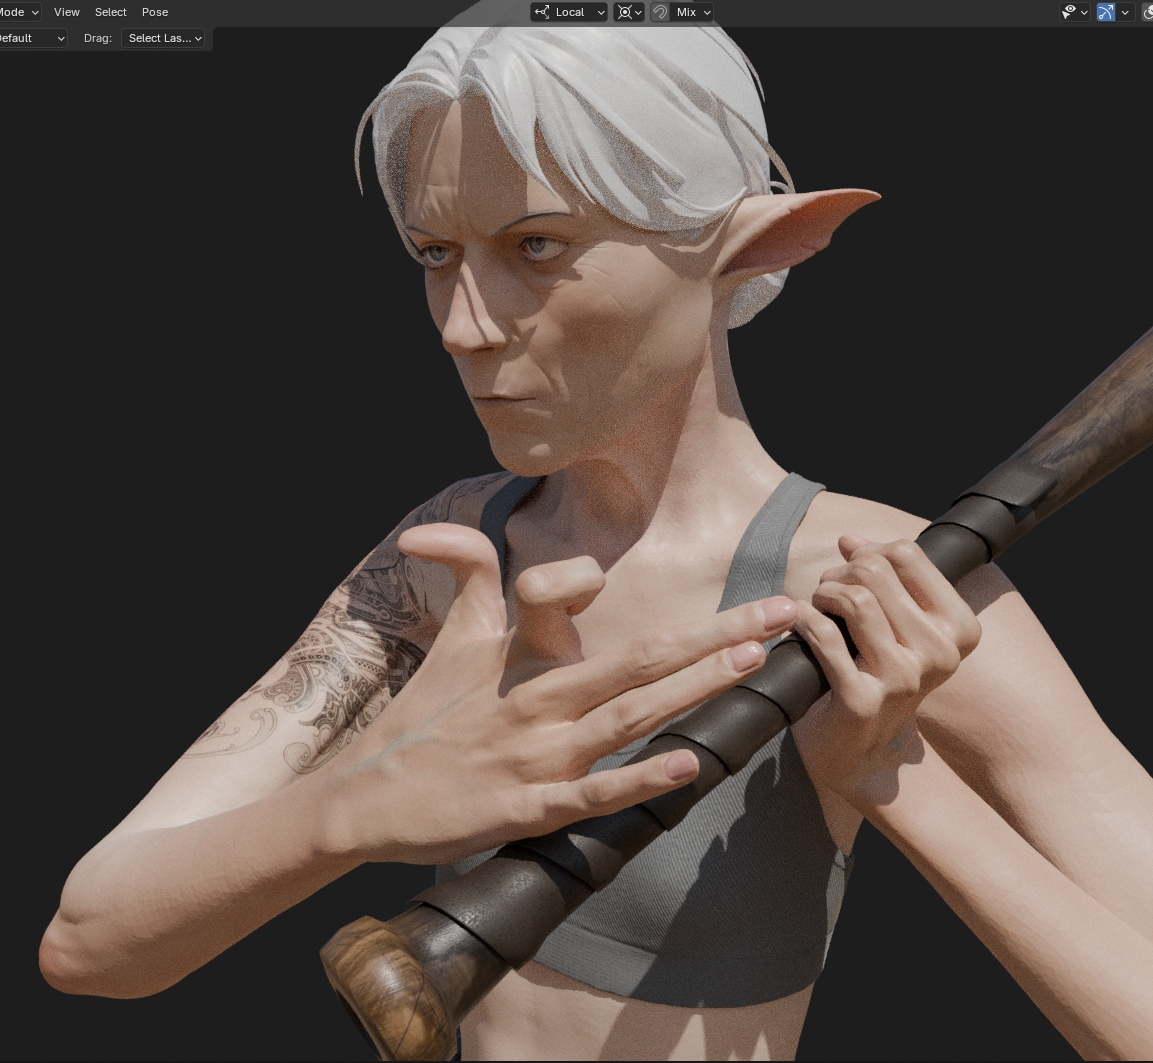Screen dimensions: 1153x1063
Task: Open the Drag Select Lasso dropdown
Action: [165, 38]
